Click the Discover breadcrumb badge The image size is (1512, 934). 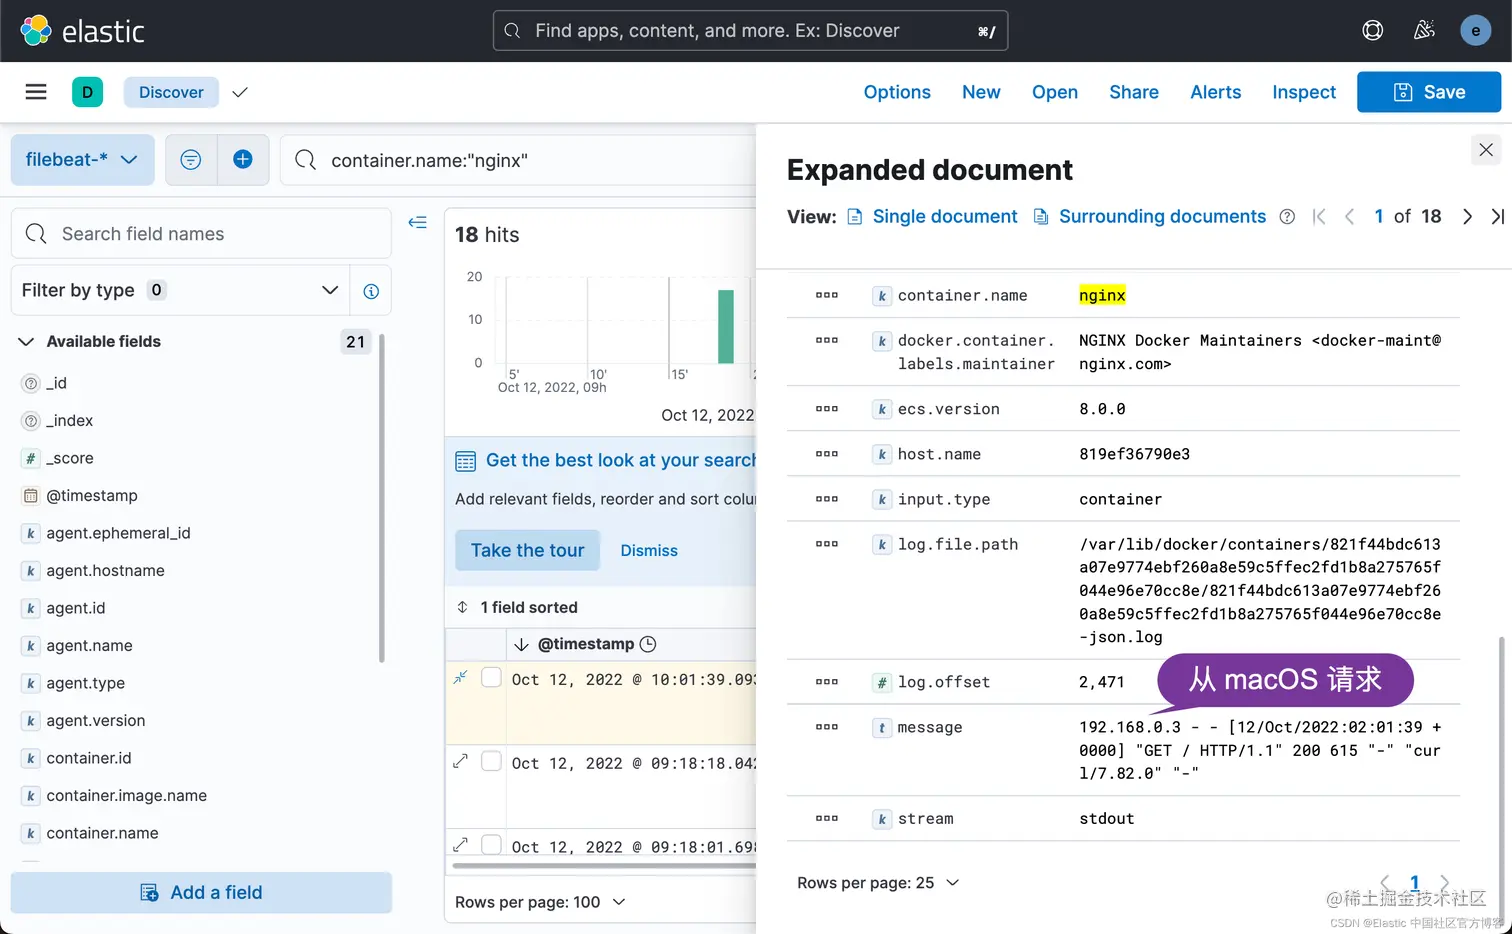point(171,92)
